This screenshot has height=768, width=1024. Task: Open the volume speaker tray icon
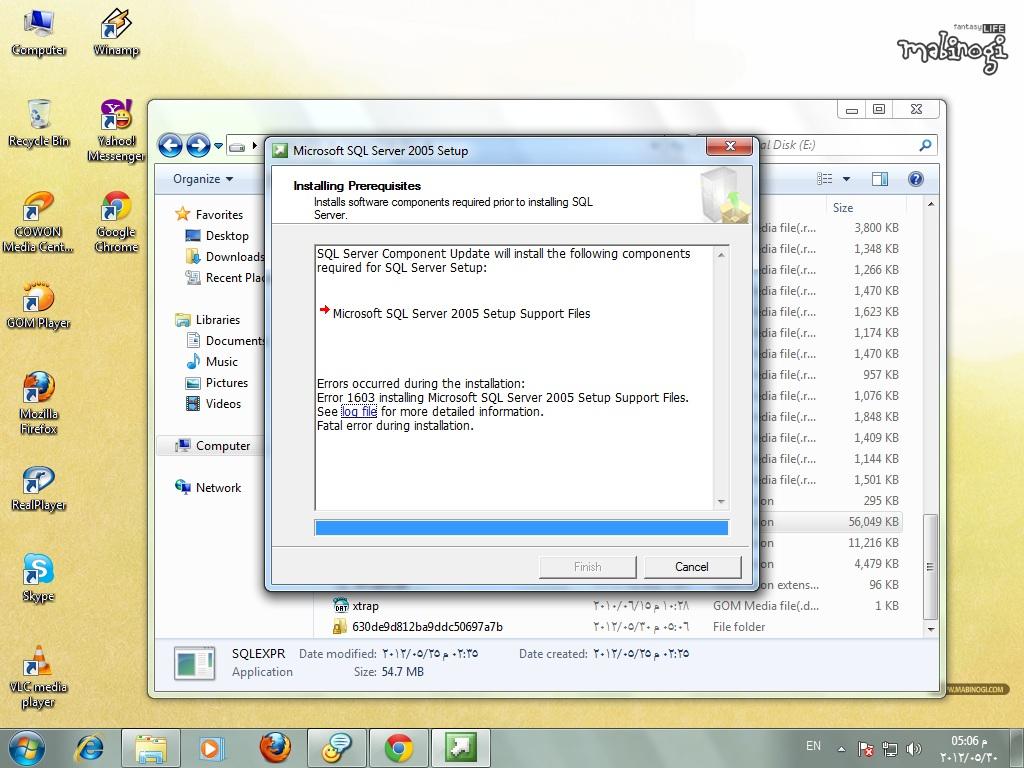click(914, 748)
